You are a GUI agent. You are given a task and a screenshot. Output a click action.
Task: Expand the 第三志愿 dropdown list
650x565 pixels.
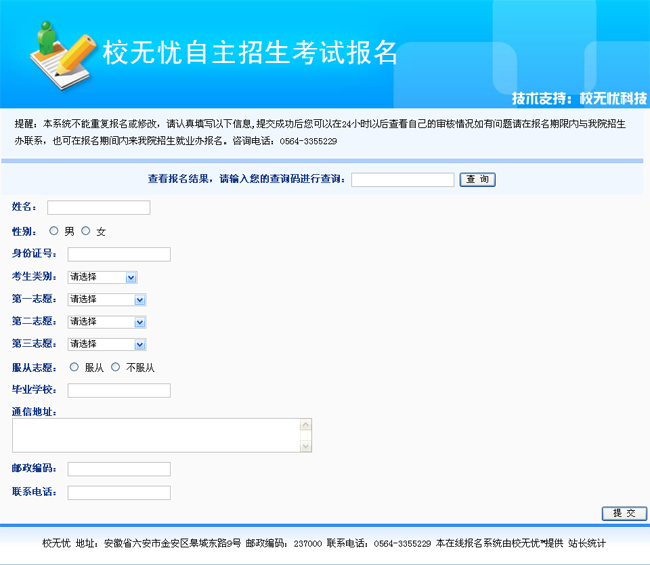[x=107, y=344]
